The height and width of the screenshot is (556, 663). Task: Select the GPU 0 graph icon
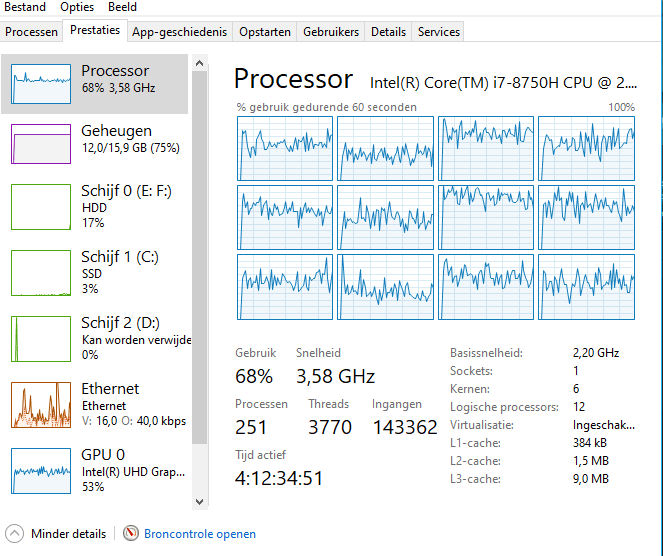pyautogui.click(x=41, y=469)
